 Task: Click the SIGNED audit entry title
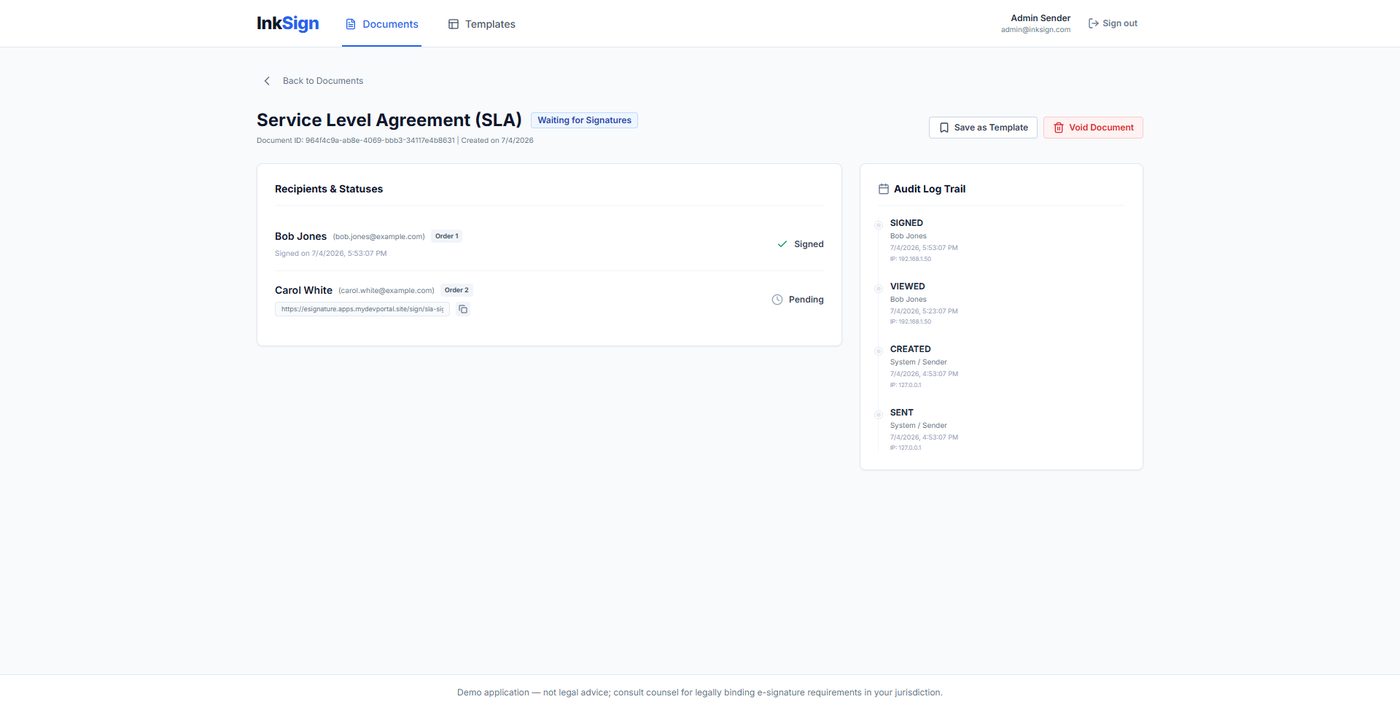[x=907, y=223]
